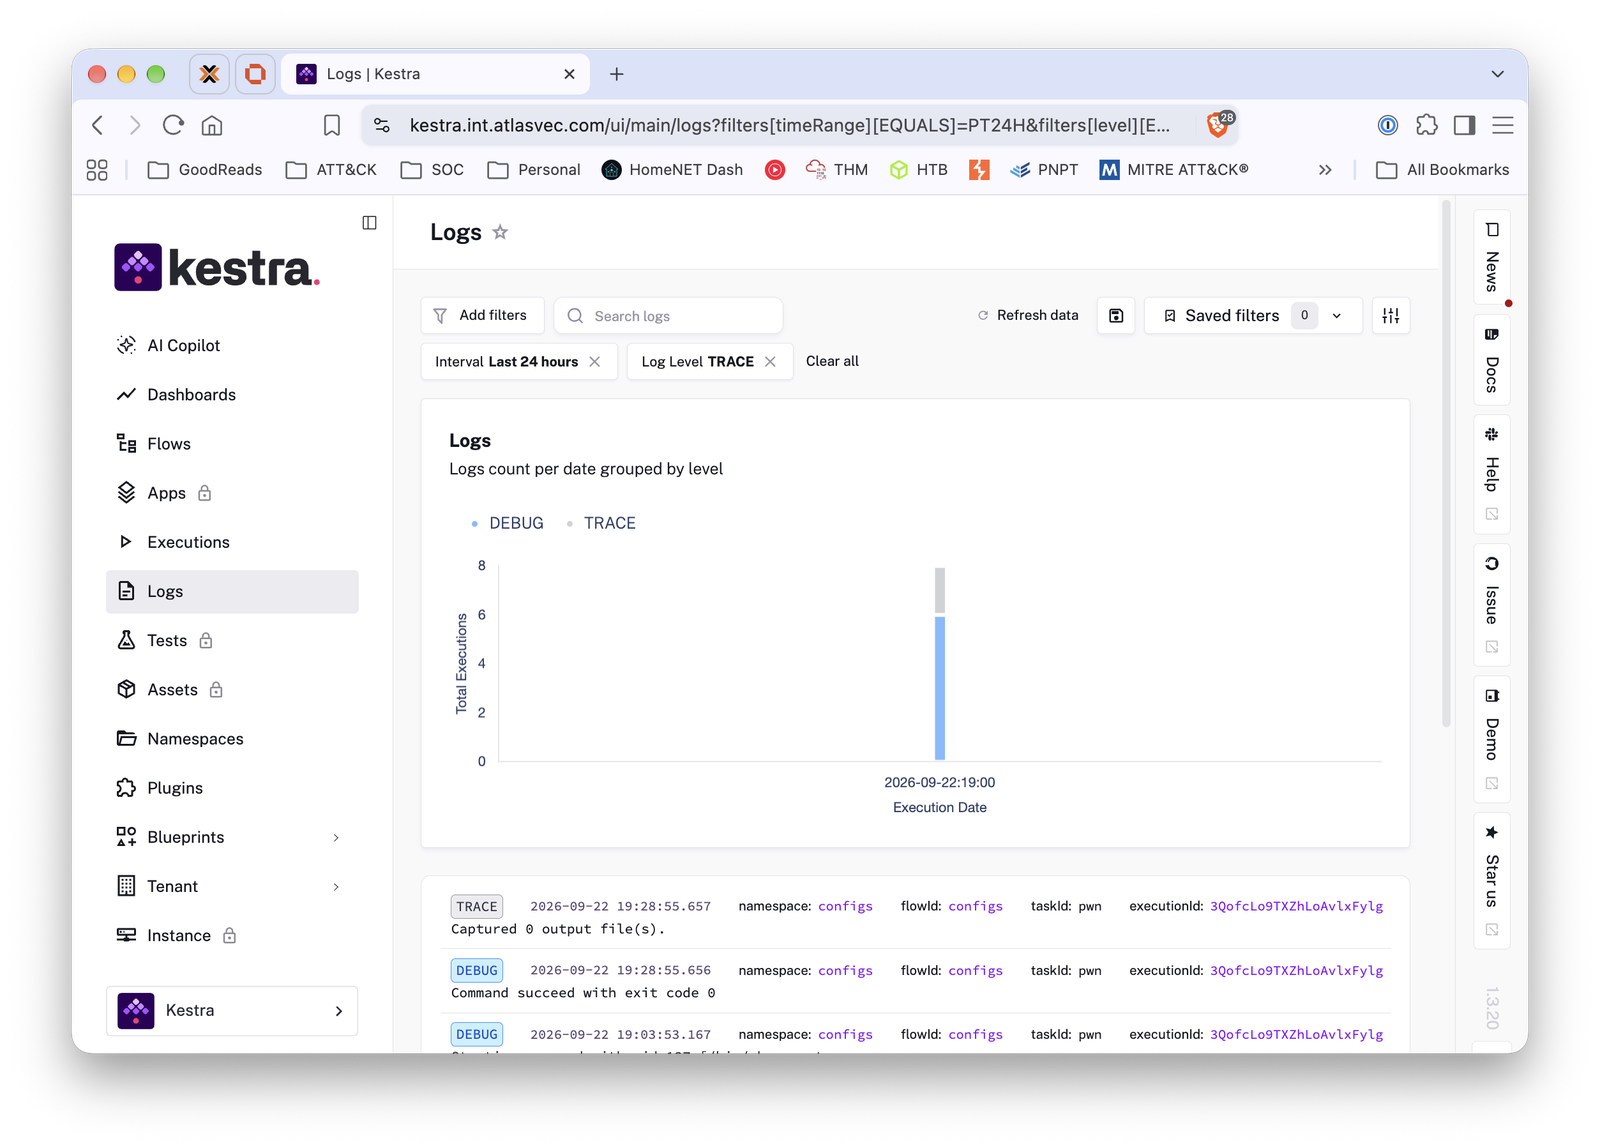Open the Executions page
The width and height of the screenshot is (1600, 1148).
tap(232, 542)
